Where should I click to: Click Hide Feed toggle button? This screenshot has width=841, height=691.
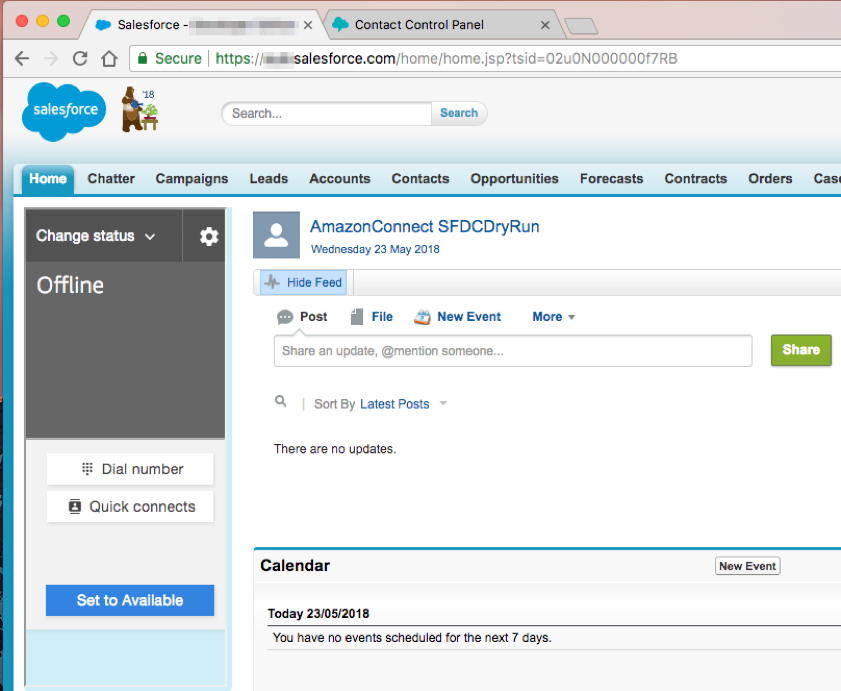pyautogui.click(x=304, y=282)
